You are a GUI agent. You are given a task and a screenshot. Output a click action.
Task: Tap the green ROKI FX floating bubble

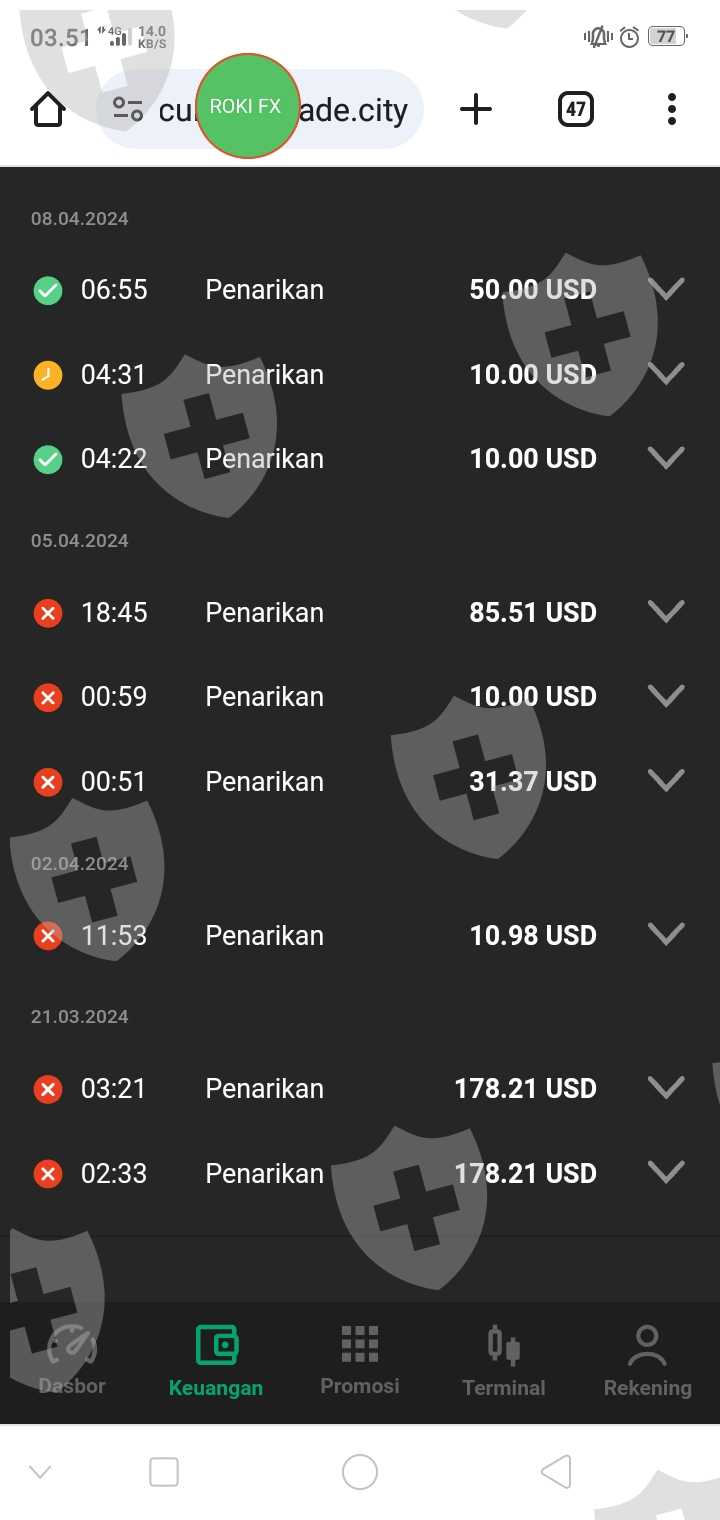[x=246, y=106]
